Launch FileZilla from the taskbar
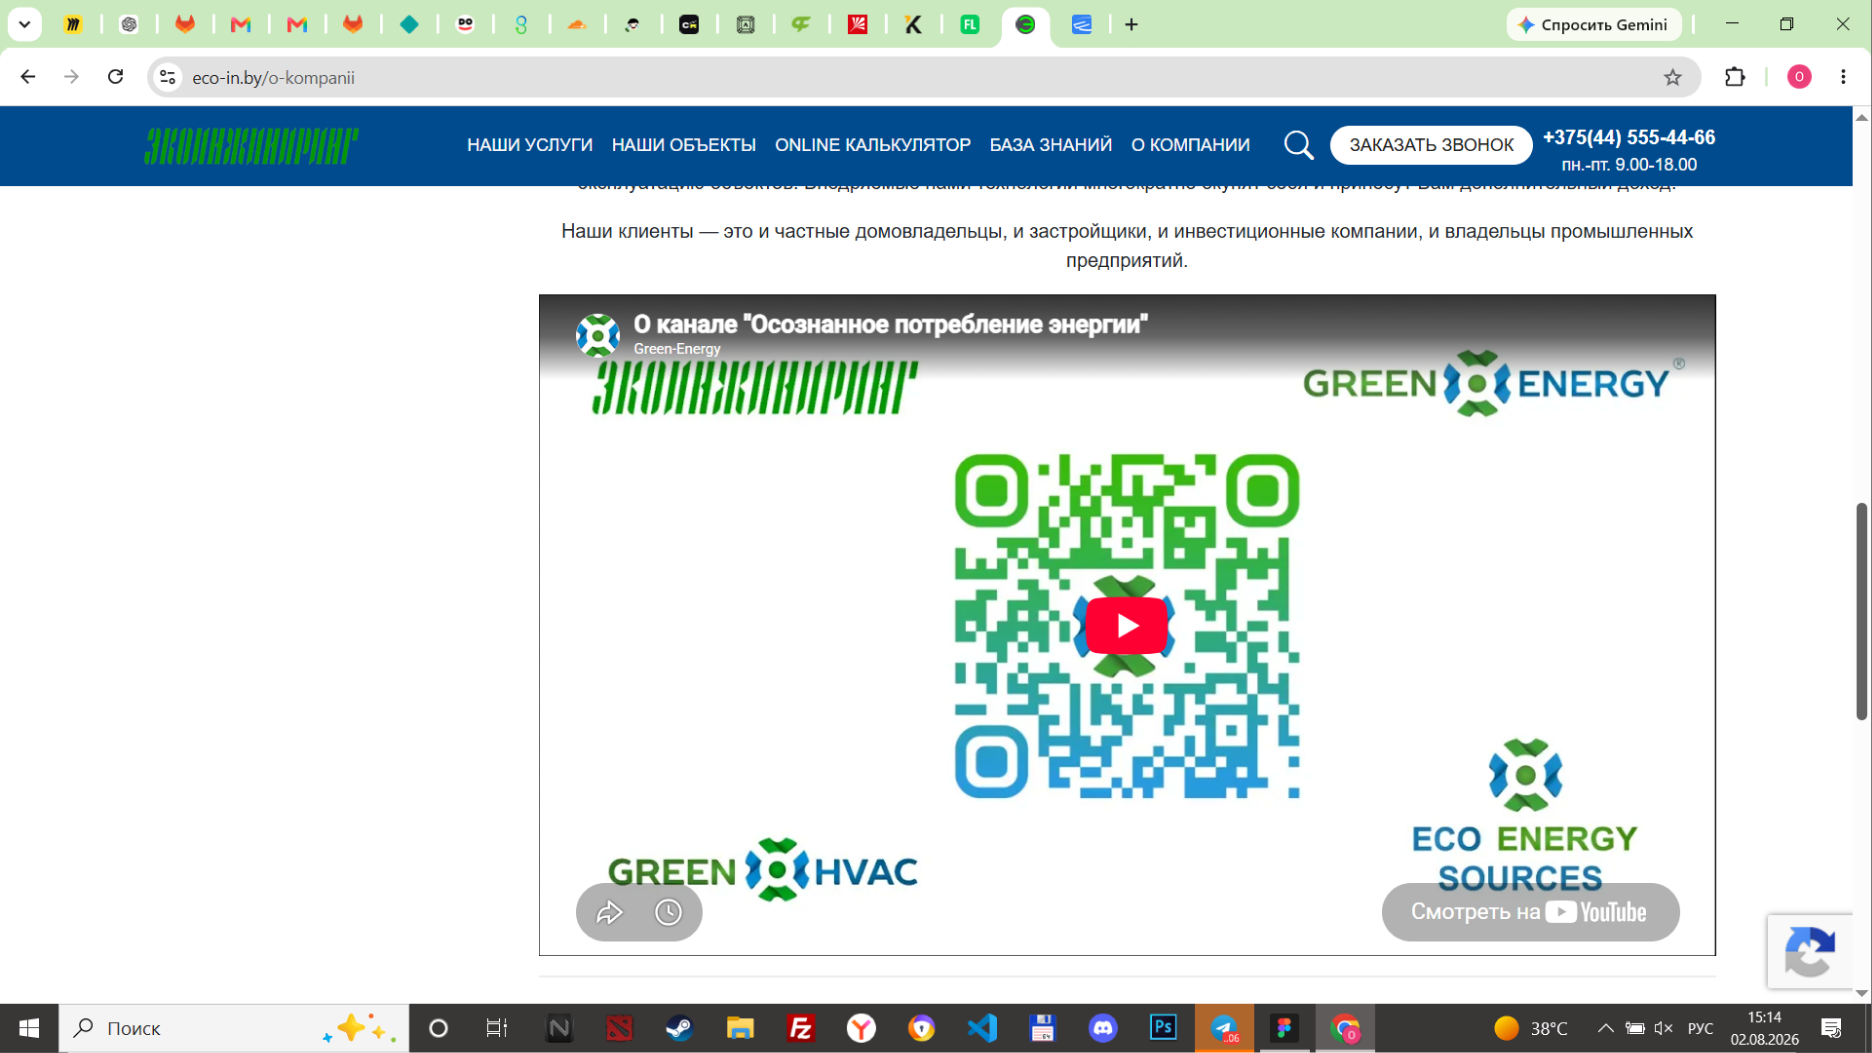Image resolution: width=1872 pixels, height=1053 pixels. click(x=801, y=1028)
